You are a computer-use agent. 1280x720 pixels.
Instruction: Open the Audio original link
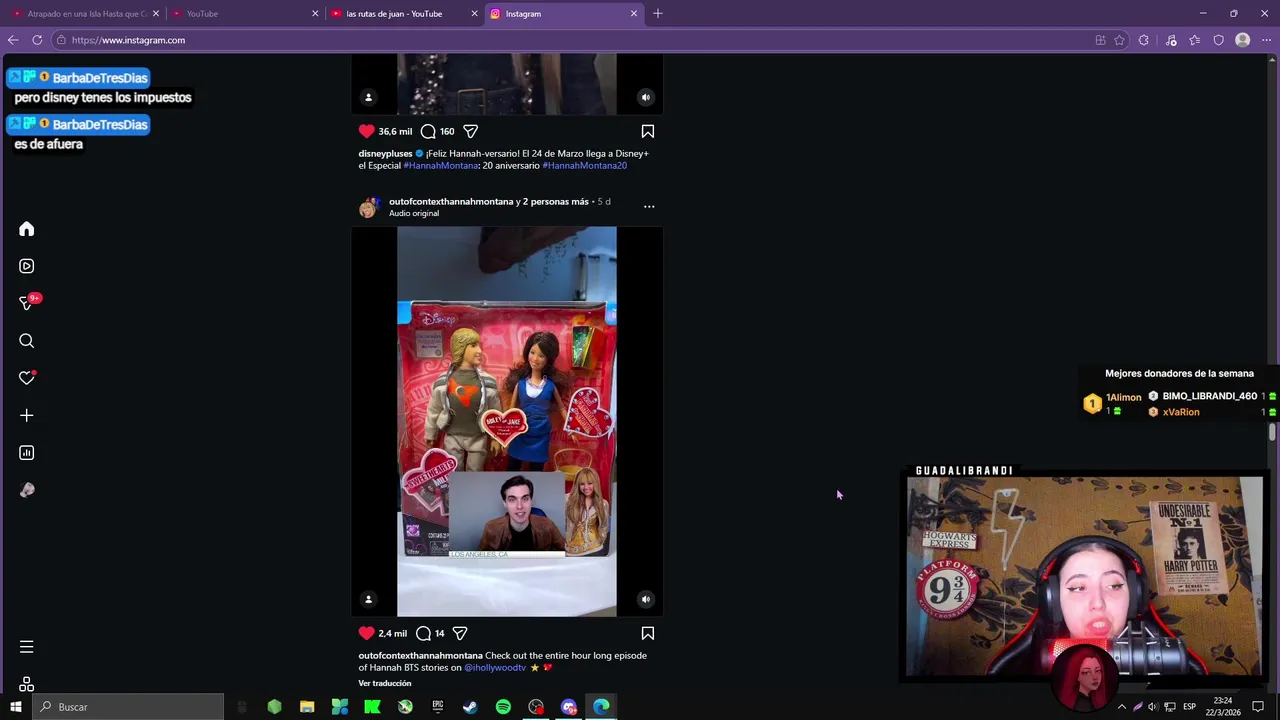click(x=414, y=213)
